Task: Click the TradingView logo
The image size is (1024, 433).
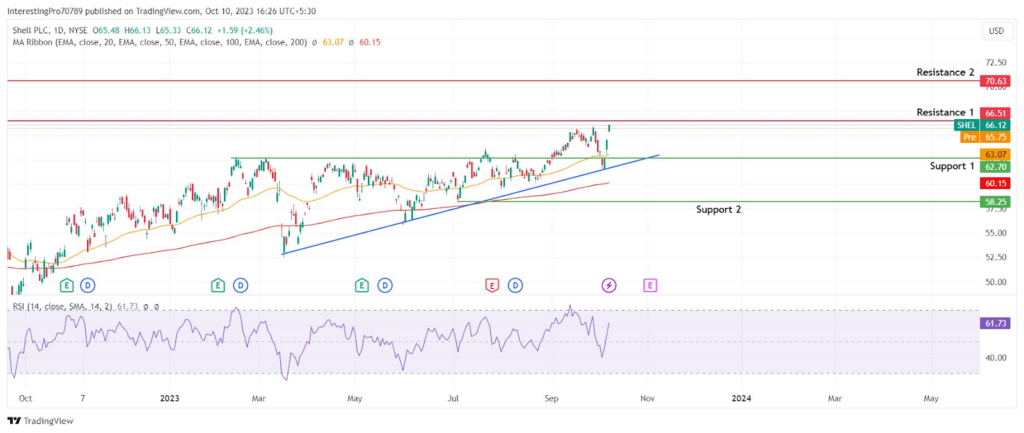Action: [40, 421]
